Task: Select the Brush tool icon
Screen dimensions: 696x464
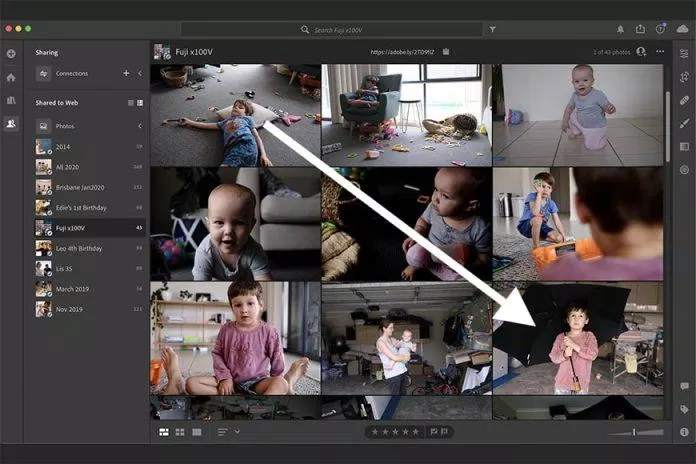Action: [684, 123]
